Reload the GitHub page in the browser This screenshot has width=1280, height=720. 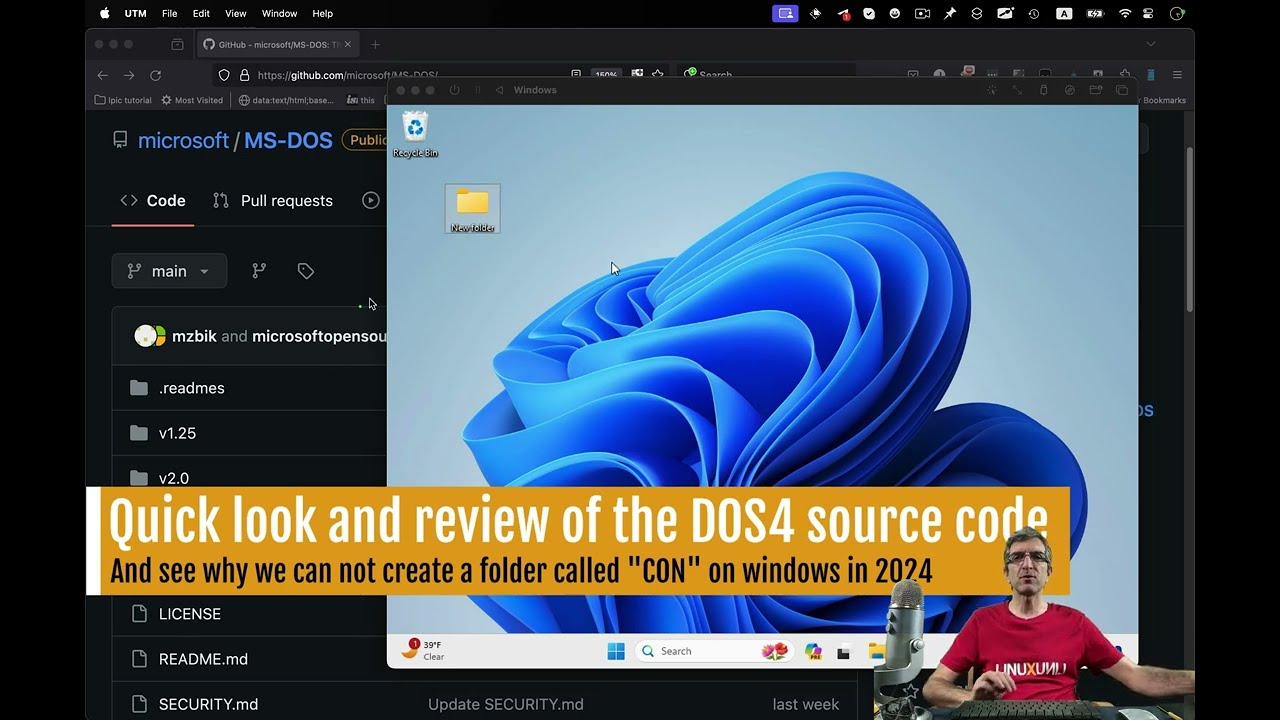[x=155, y=75]
